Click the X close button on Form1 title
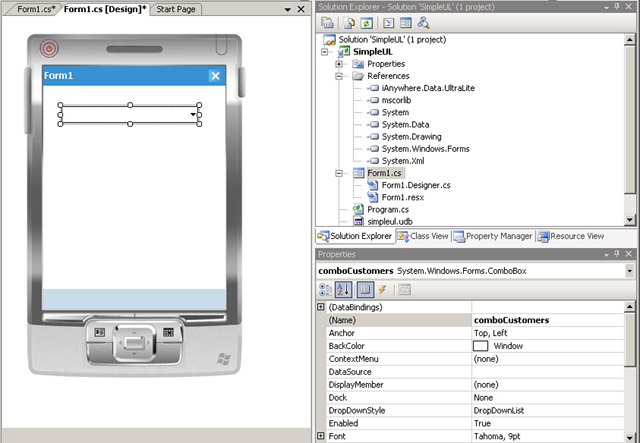 tap(216, 76)
